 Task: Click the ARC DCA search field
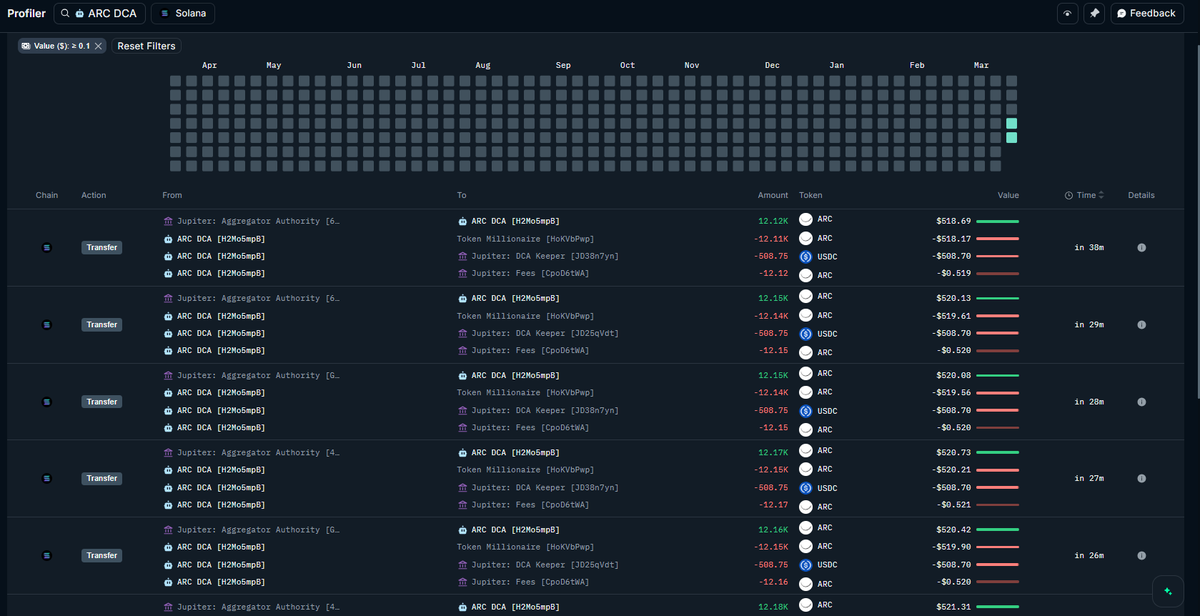click(x=100, y=13)
